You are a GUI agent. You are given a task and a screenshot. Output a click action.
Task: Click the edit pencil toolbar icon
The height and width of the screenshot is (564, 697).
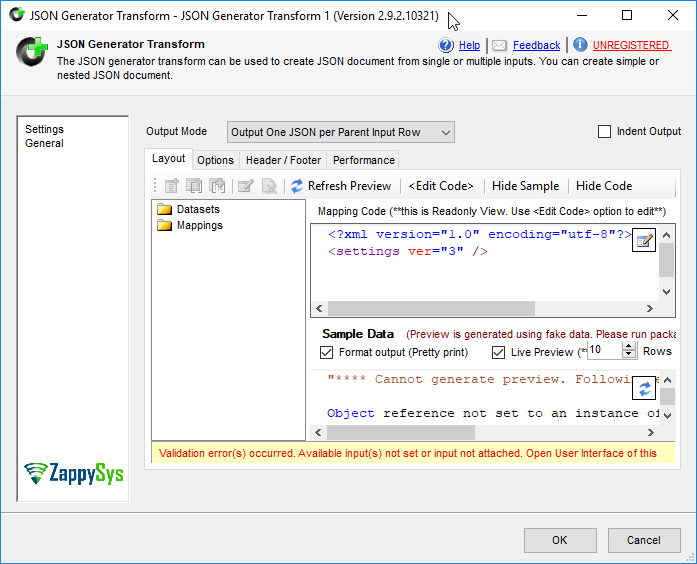coord(245,186)
